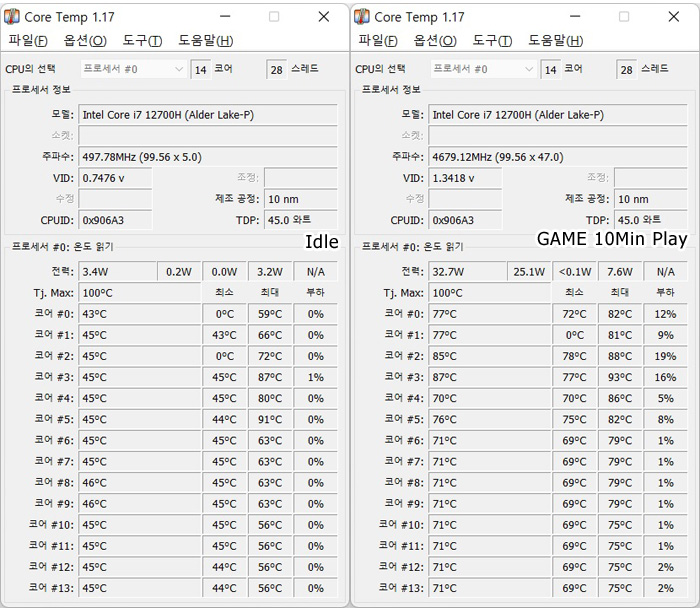Click 코어 #0 load 12%
This screenshot has width=700, height=610.
point(666,314)
